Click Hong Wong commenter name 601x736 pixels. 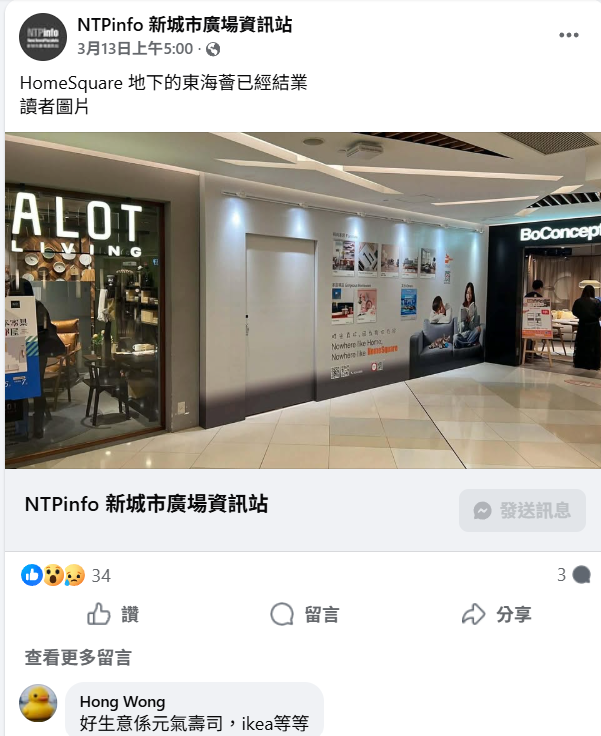(x=123, y=701)
